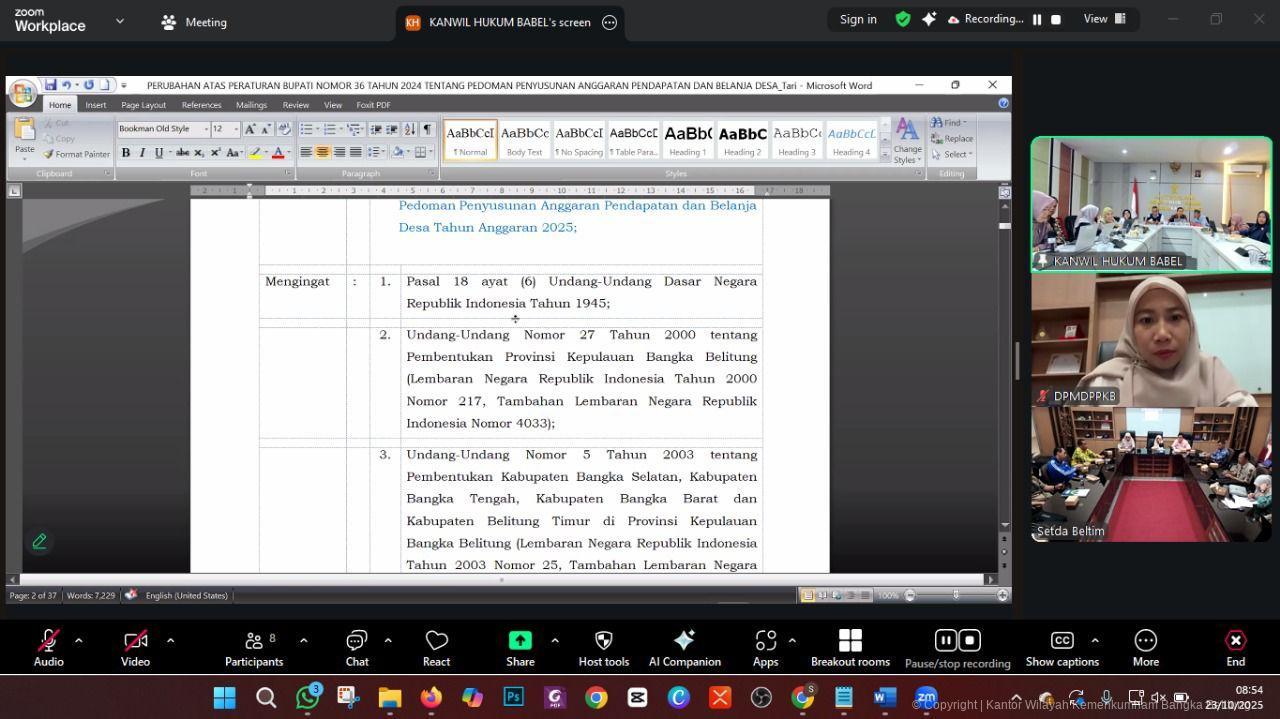
Task: Open the Participants list
Action: point(254,647)
